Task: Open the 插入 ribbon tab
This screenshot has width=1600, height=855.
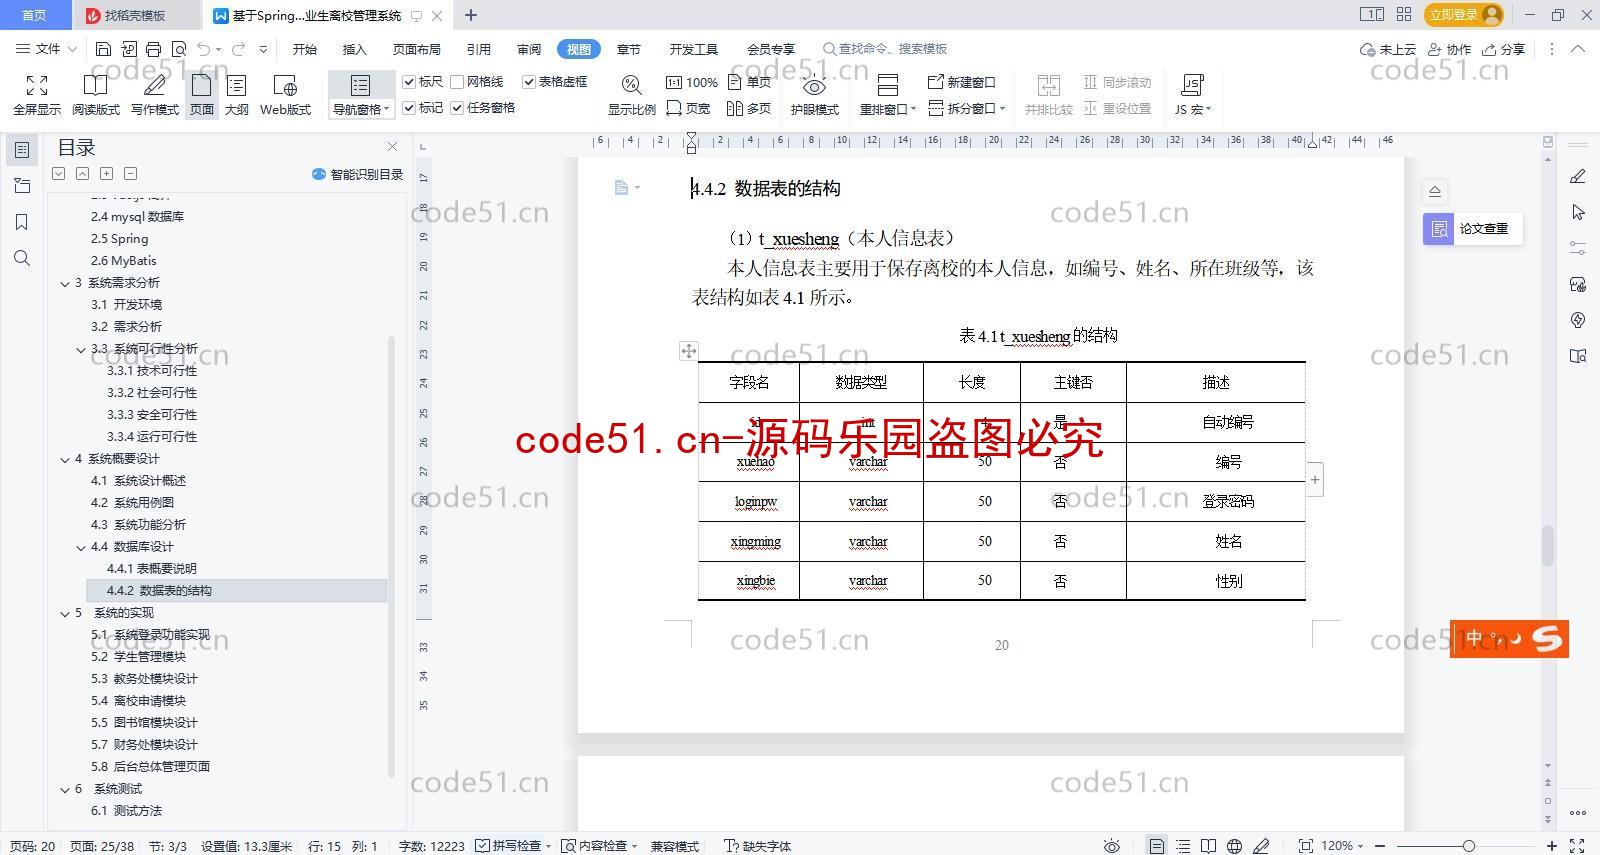Action: (x=354, y=49)
